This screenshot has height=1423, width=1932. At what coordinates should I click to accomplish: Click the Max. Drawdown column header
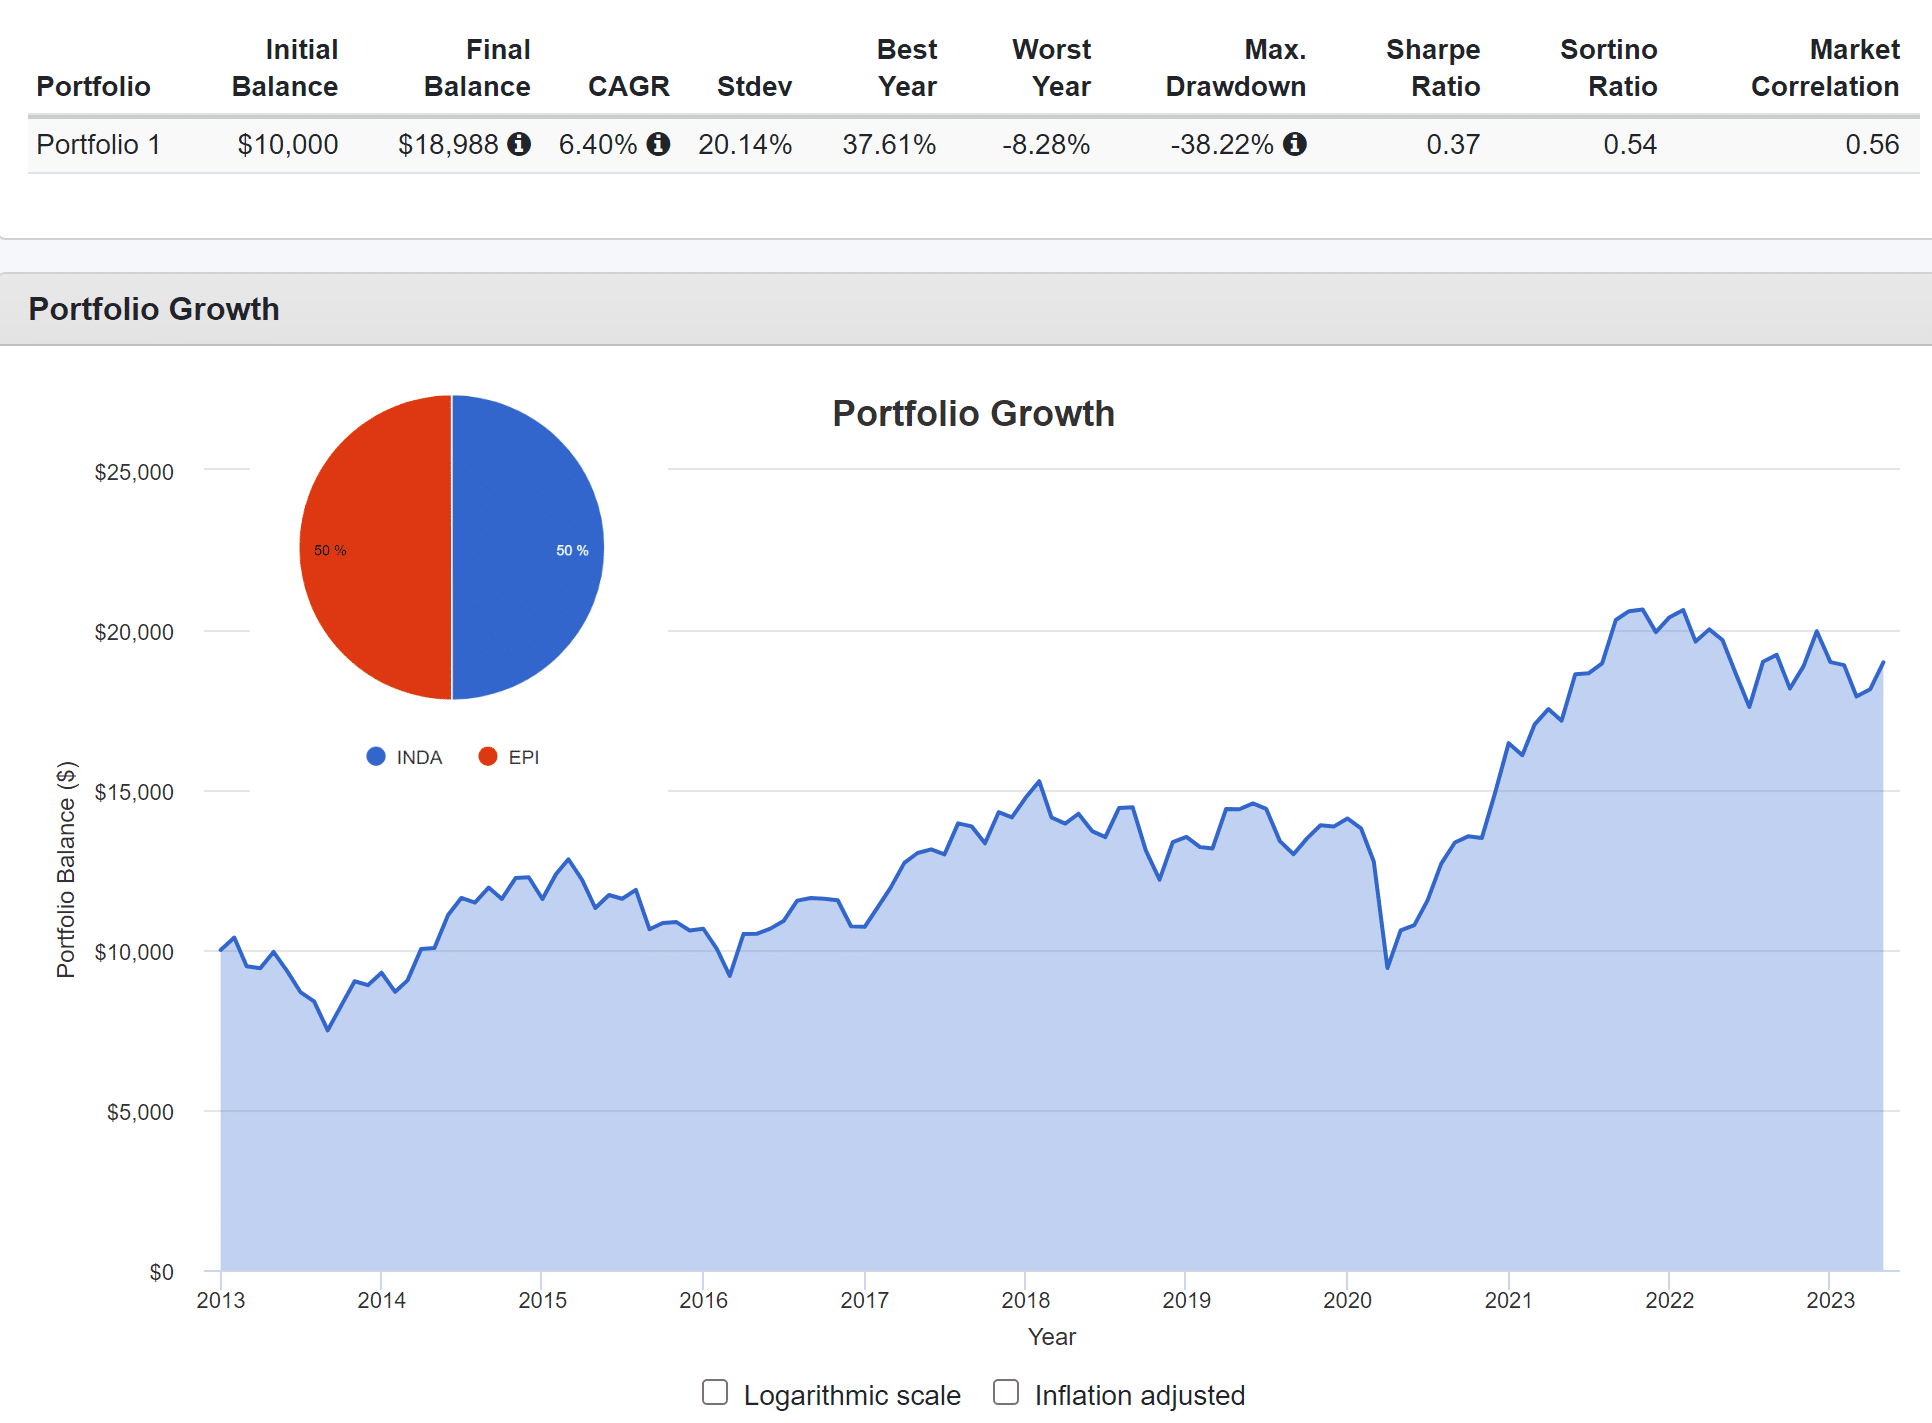(1236, 68)
